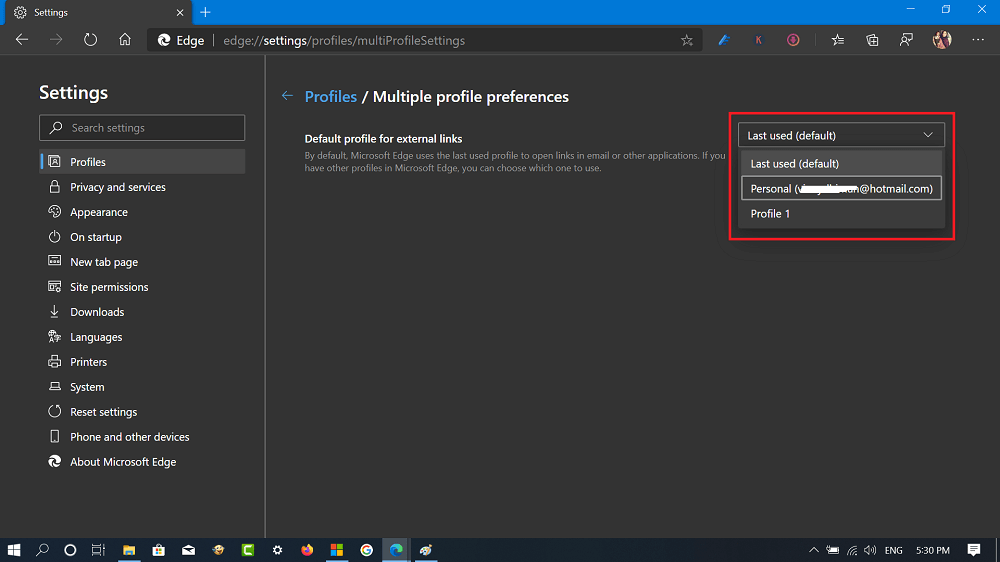Image resolution: width=1000 pixels, height=562 pixels.
Task: Click the blue pen extension icon
Action: click(724, 40)
